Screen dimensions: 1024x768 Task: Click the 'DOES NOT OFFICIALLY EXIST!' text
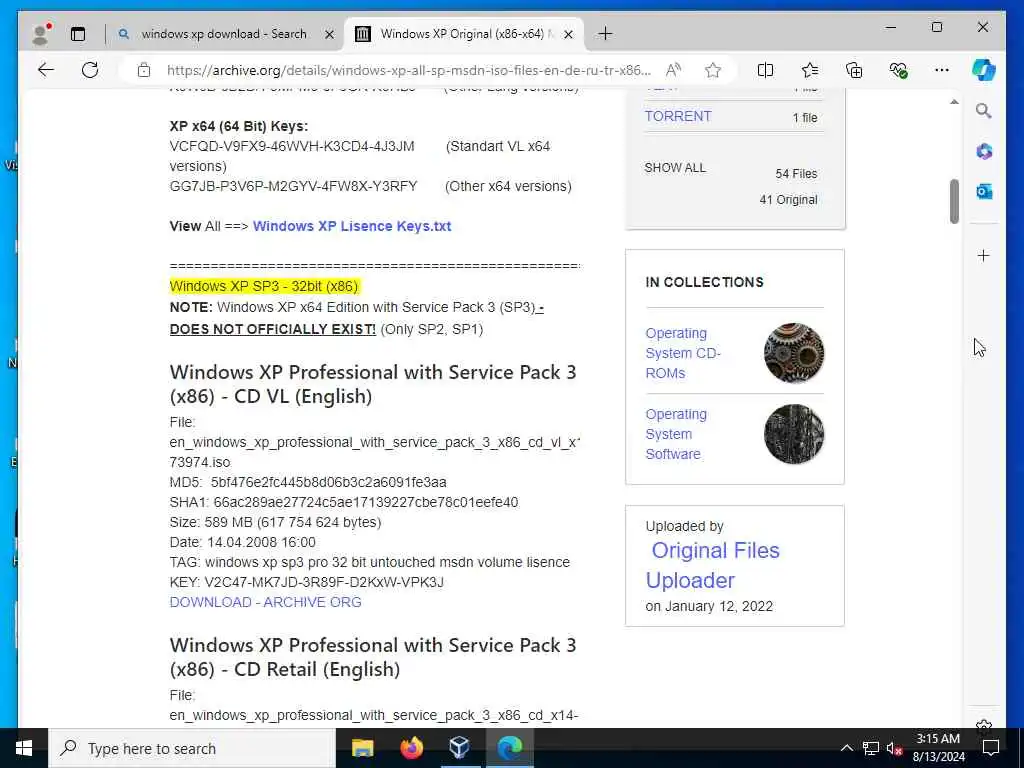272,329
